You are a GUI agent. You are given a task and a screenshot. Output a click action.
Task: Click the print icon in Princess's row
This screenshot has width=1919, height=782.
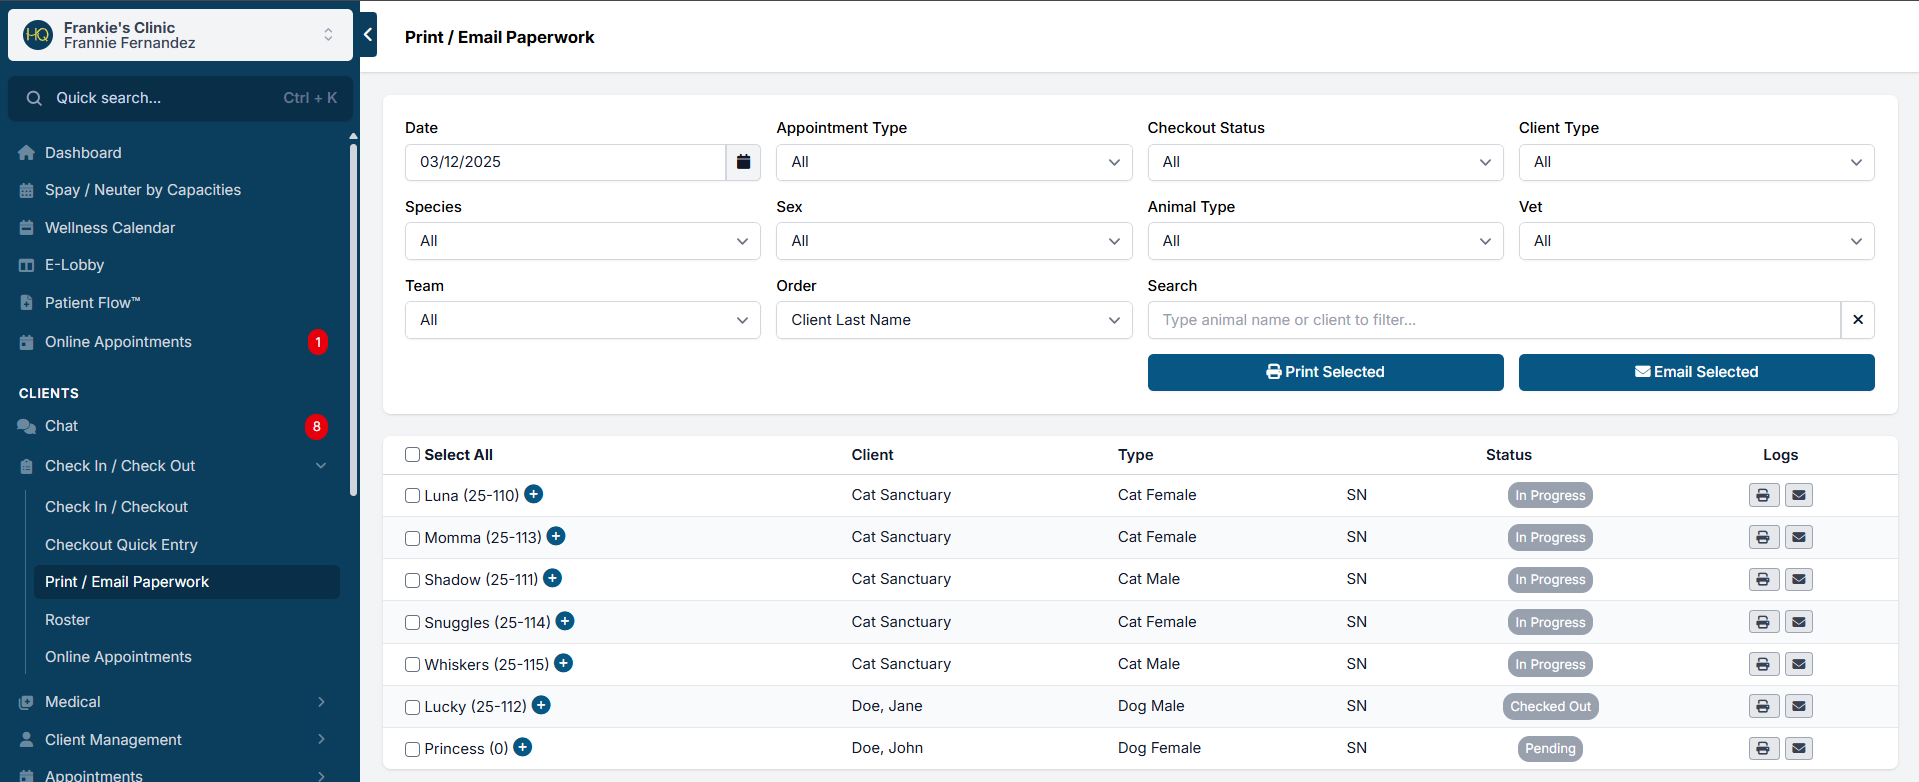[1763, 749]
